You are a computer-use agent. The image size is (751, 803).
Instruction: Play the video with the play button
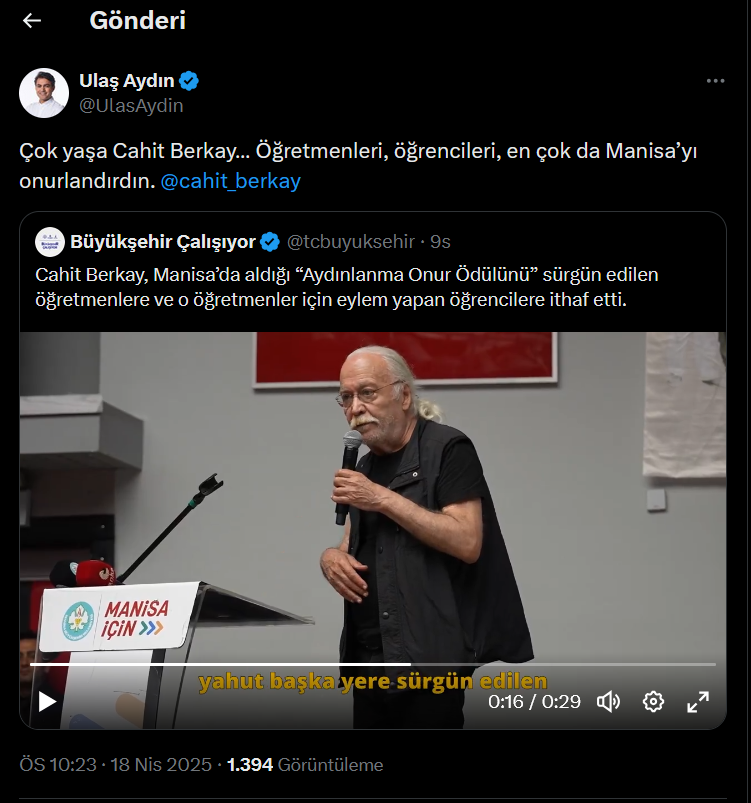click(x=47, y=702)
